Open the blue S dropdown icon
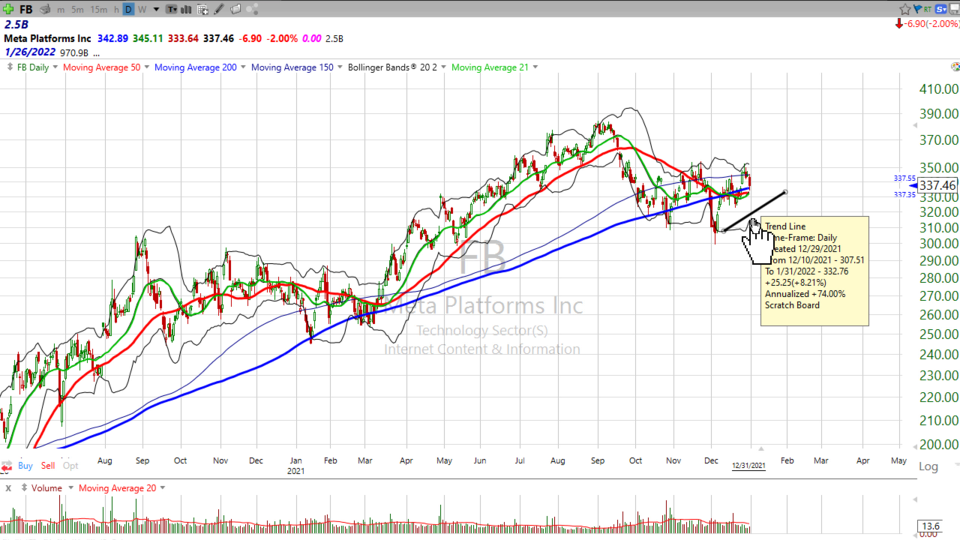Screen dimensions: 960x540 pyautogui.click(x=942, y=9)
